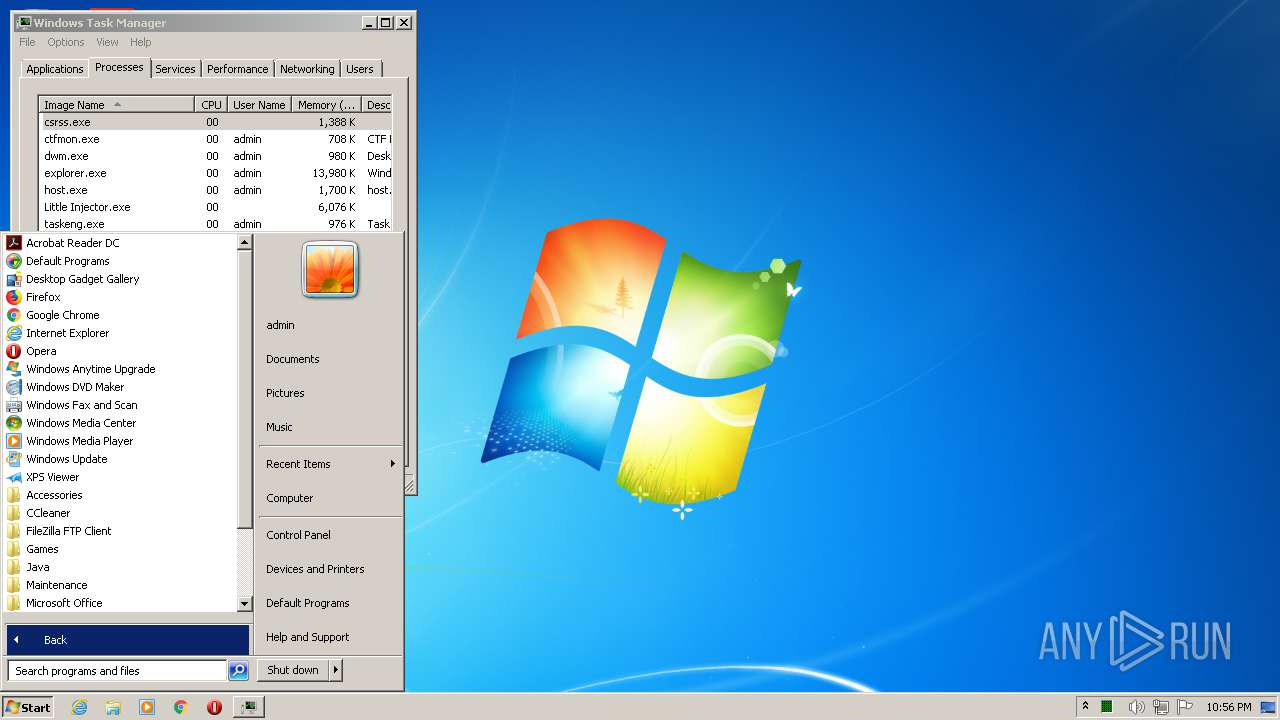
Task: Click the Shut down button
Action: pos(293,670)
